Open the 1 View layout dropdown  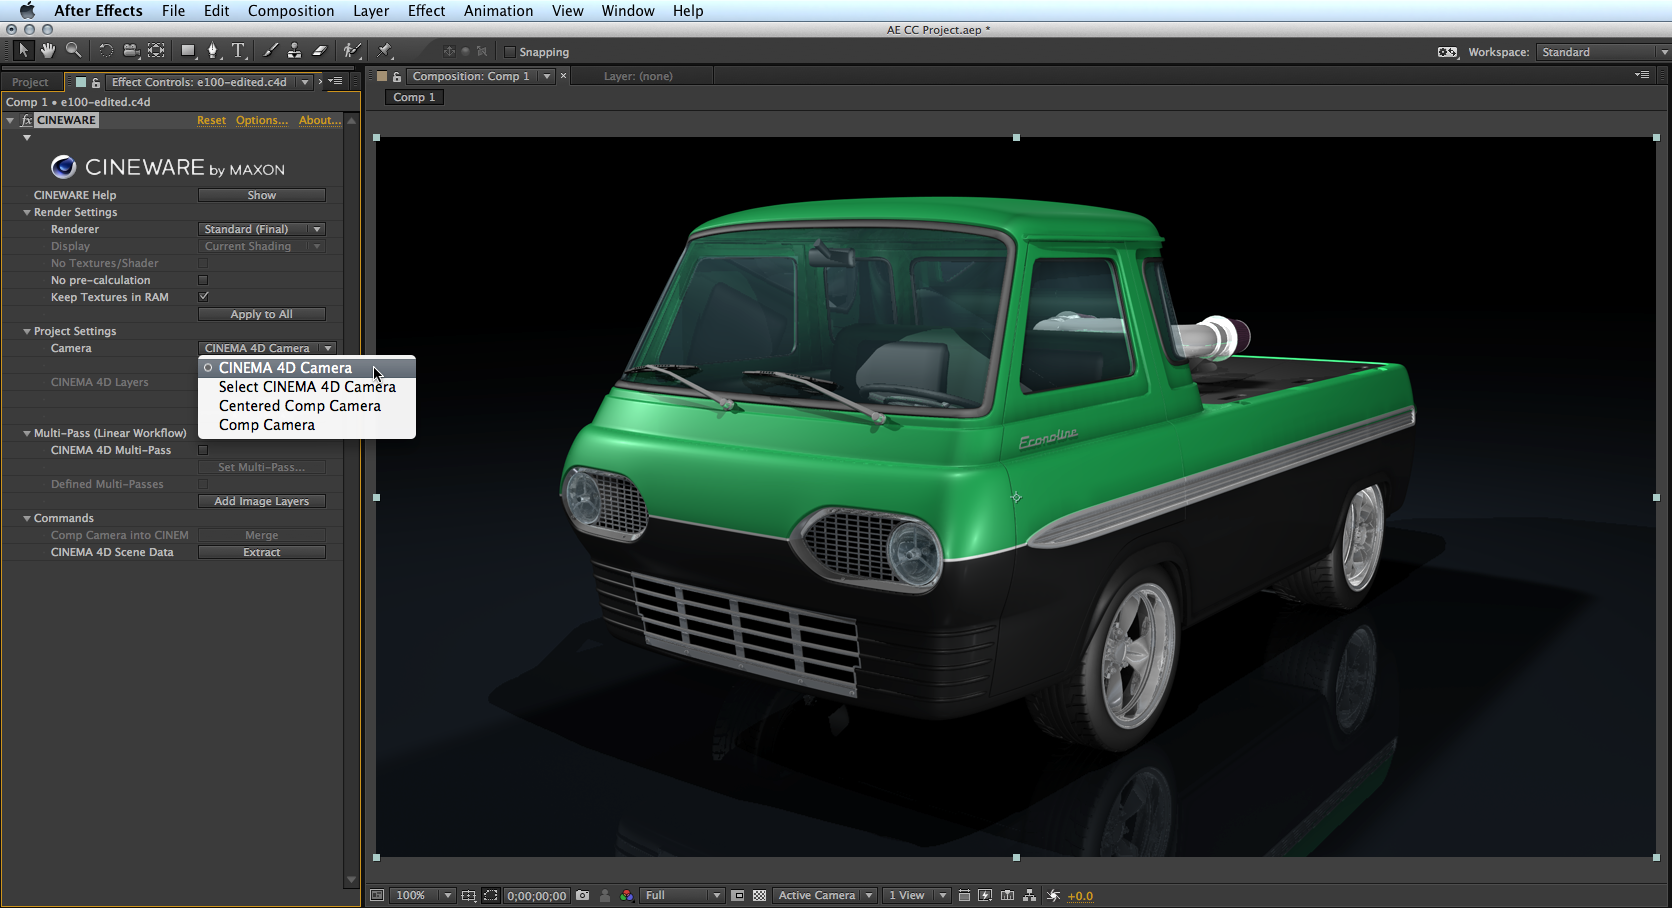(917, 895)
